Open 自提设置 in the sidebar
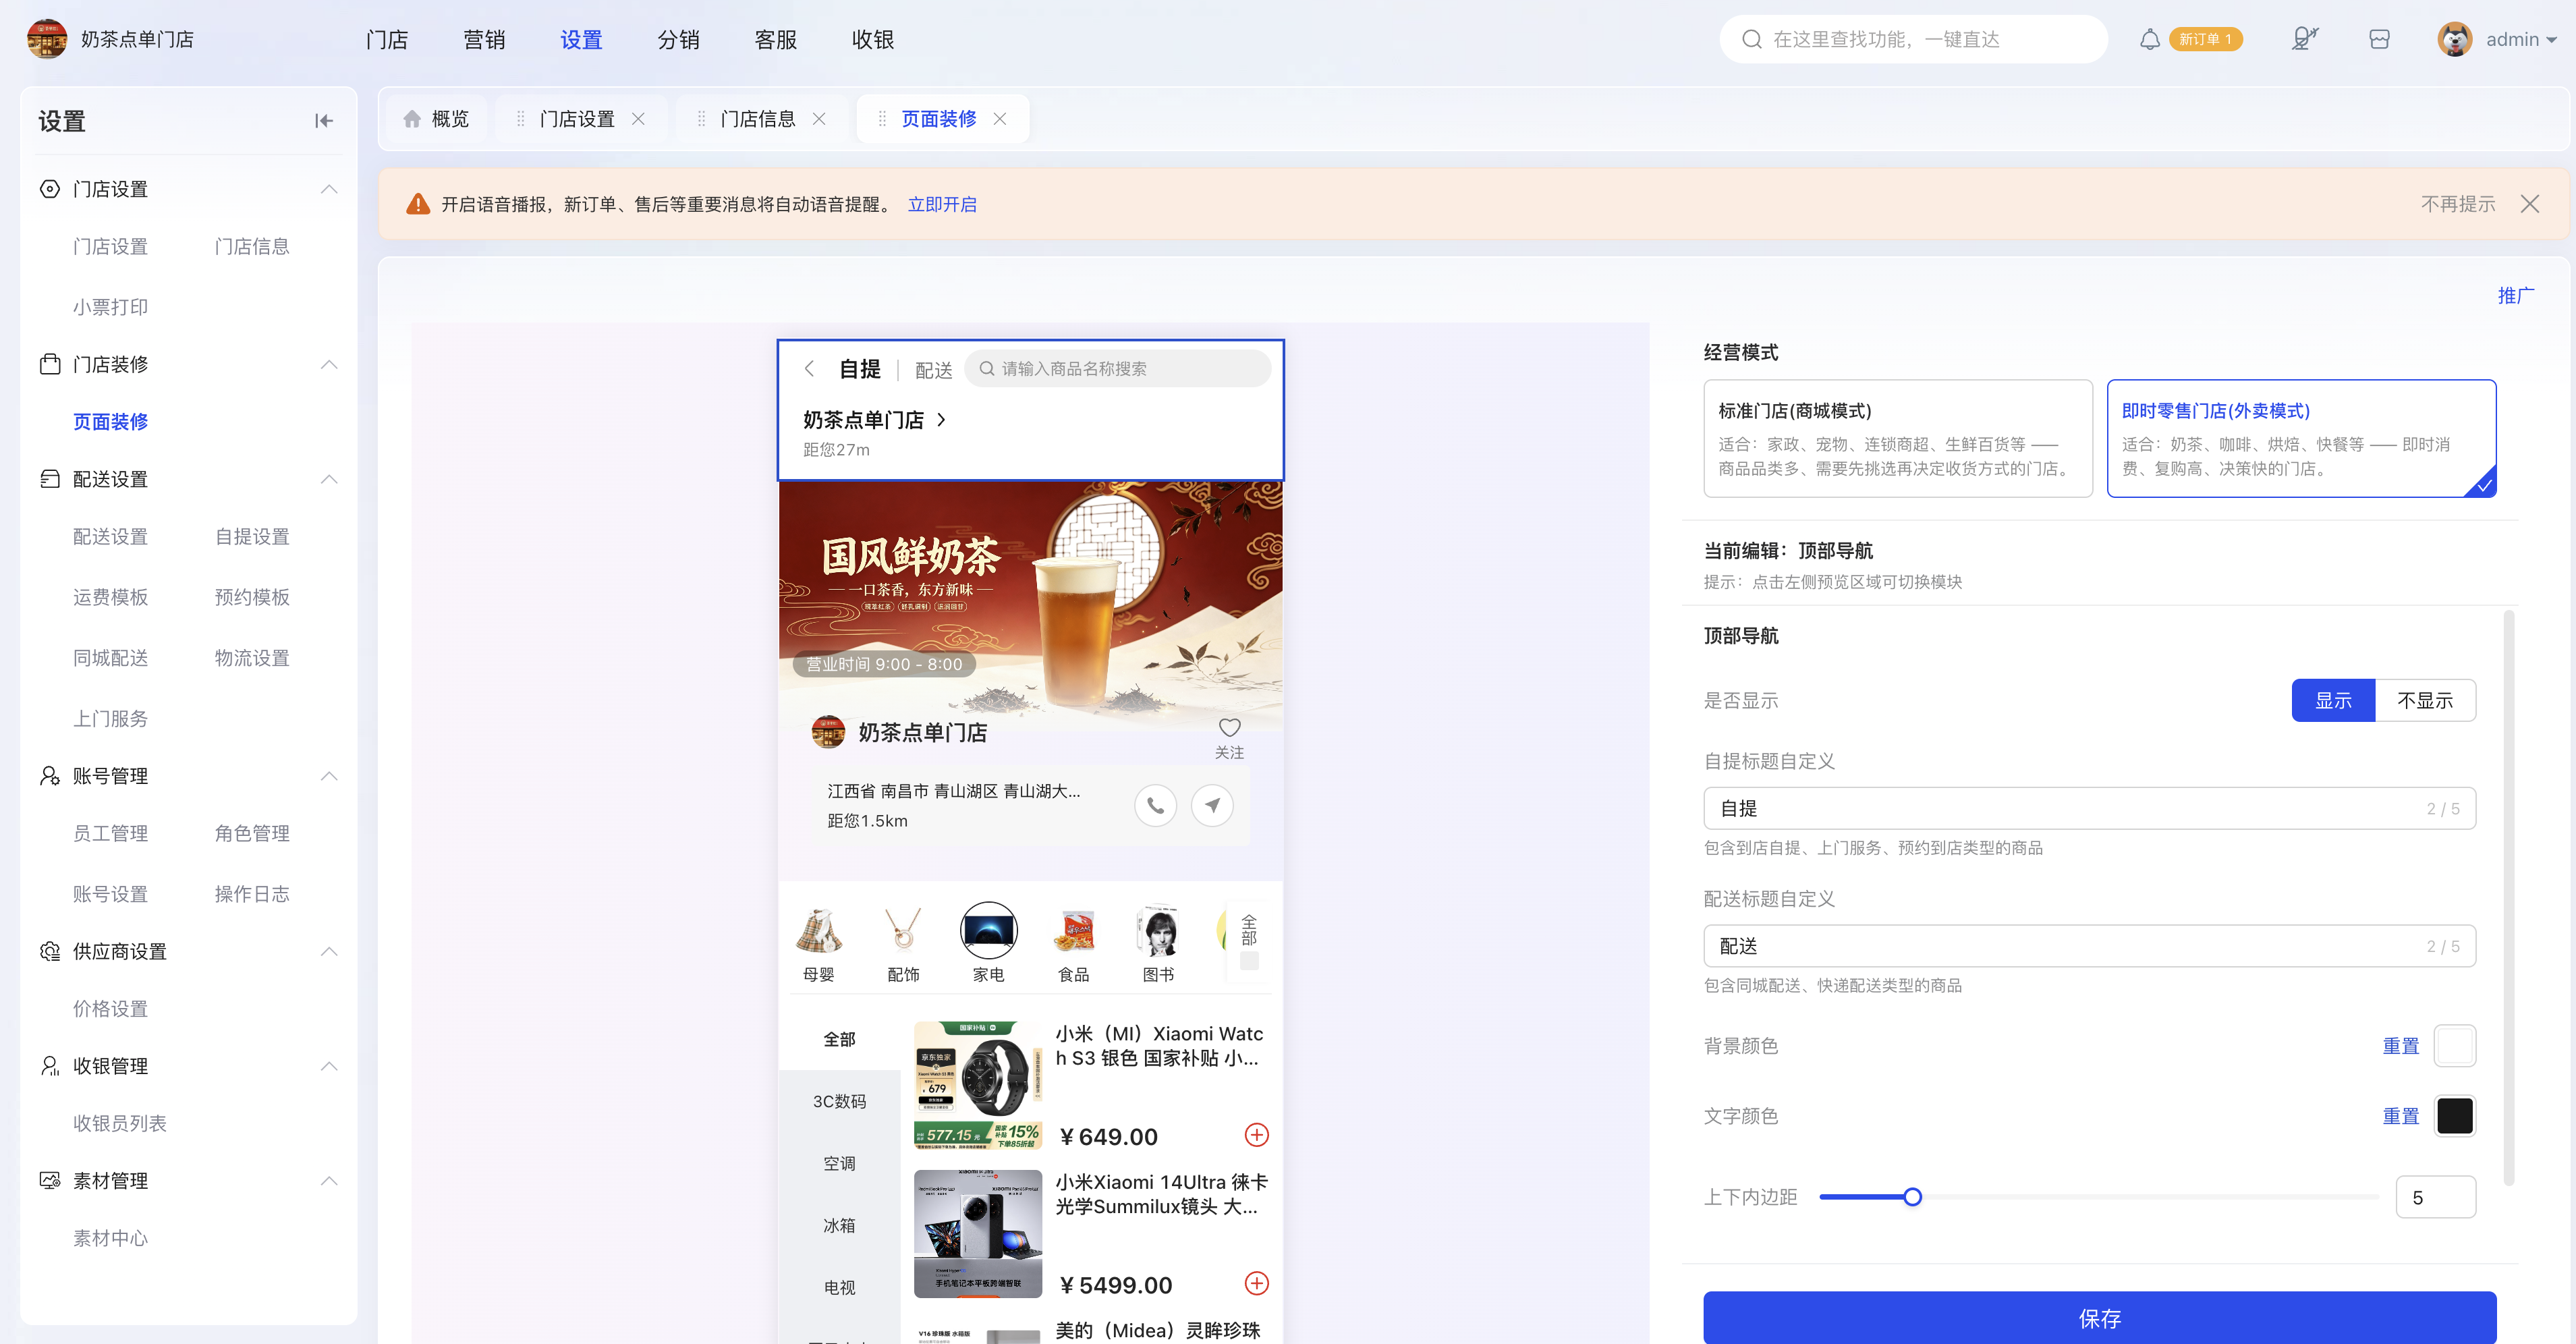This screenshot has width=2576, height=1344. (252, 537)
